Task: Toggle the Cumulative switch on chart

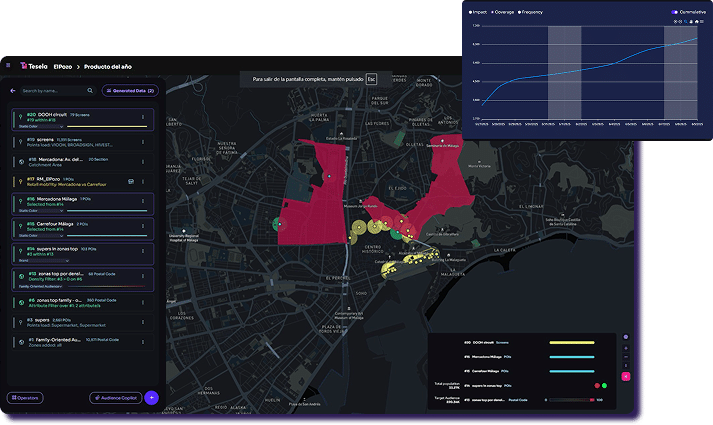Action: pyautogui.click(x=675, y=12)
